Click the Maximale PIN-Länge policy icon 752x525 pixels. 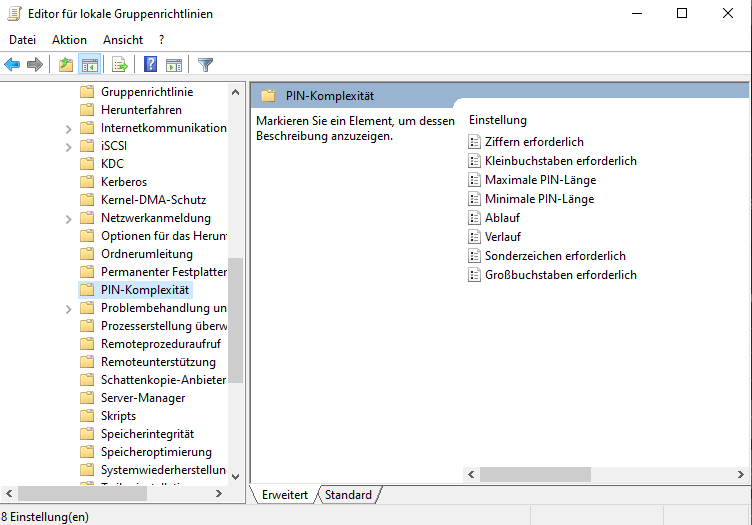474,180
